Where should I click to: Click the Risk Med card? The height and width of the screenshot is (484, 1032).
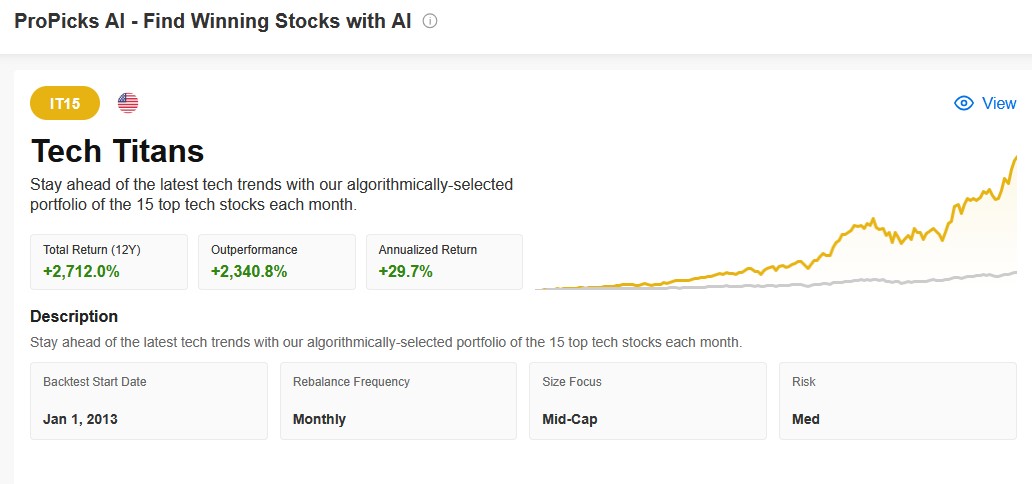point(898,400)
